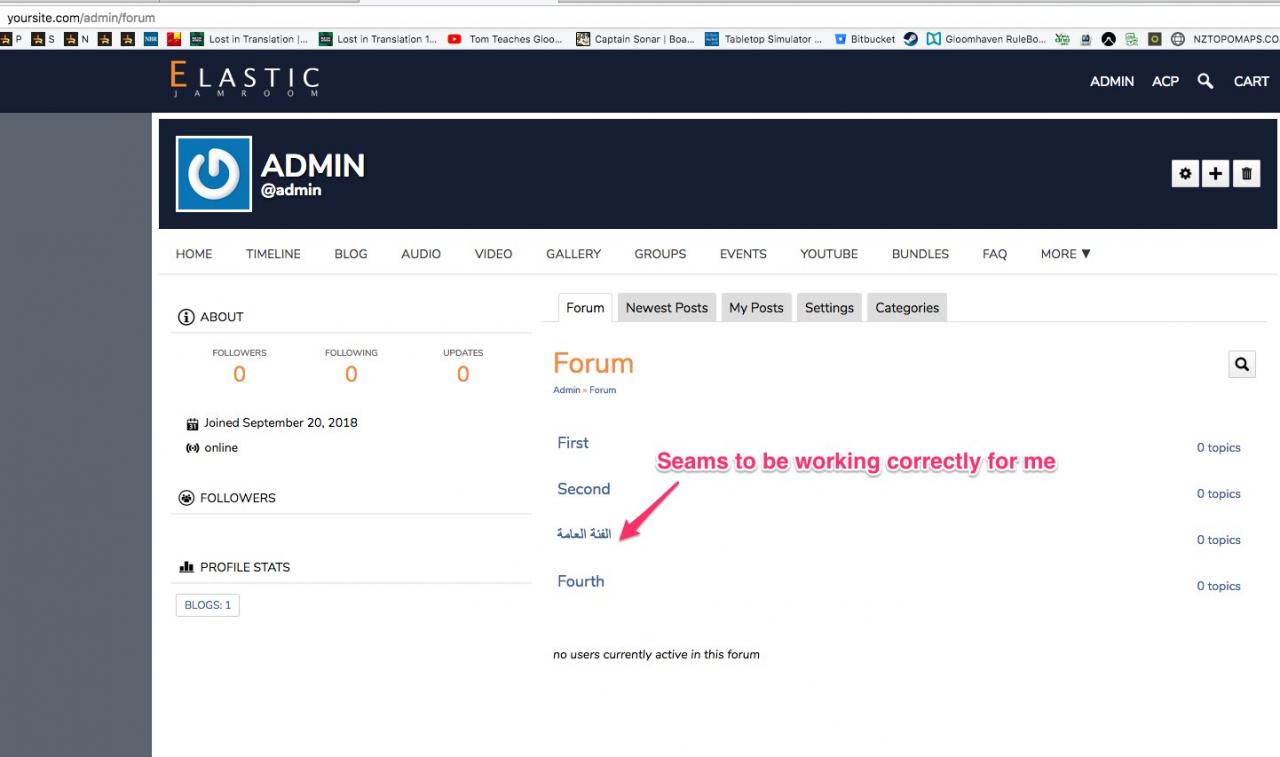Open the profile settings gear icon
Image resolution: width=1280 pixels, height=757 pixels.
[1185, 174]
